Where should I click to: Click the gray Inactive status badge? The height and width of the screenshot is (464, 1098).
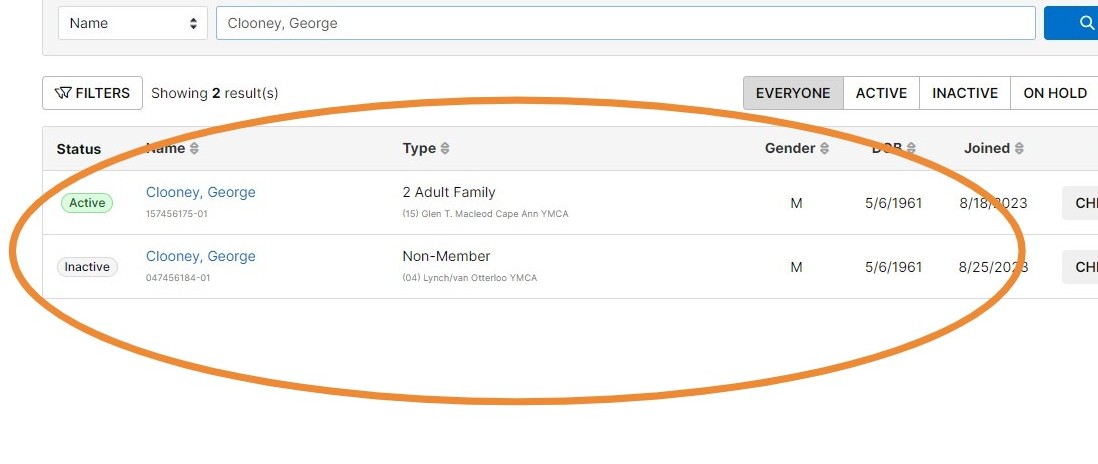click(x=88, y=267)
